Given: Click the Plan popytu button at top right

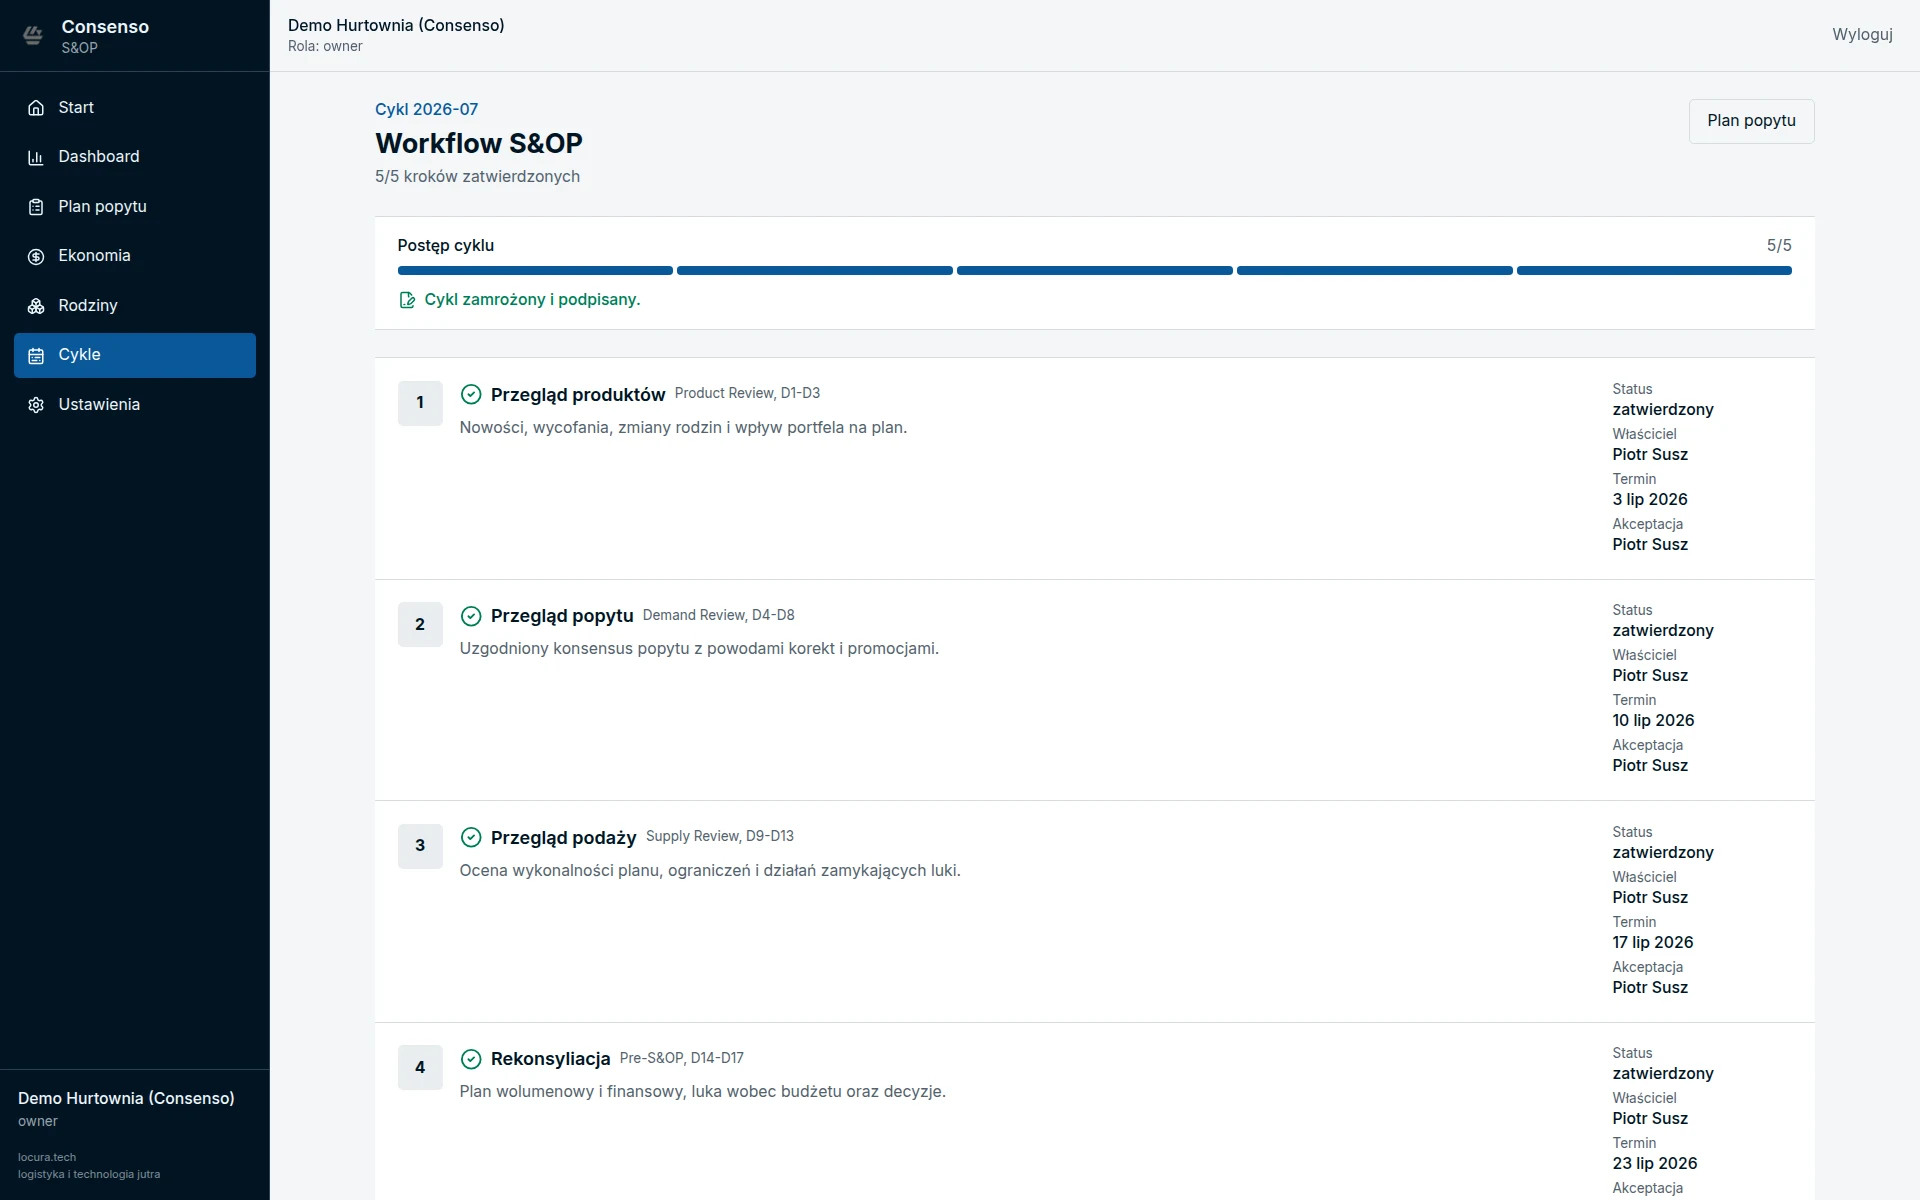Looking at the screenshot, I should click(x=1751, y=121).
